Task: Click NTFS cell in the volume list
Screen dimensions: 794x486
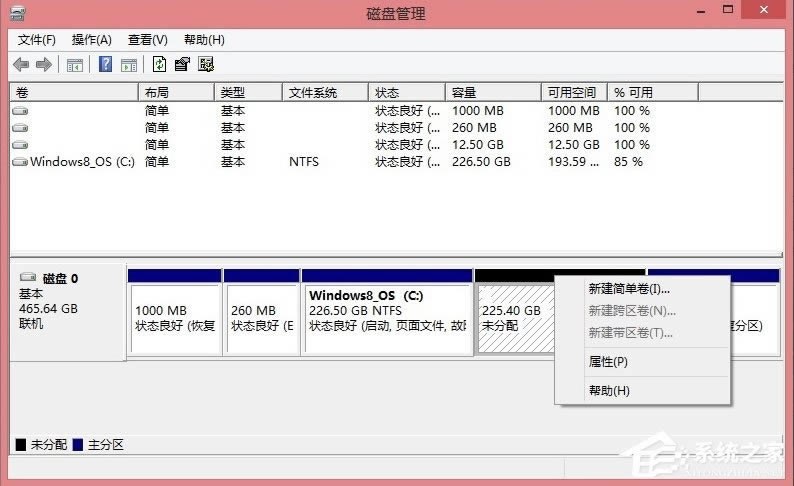Action: coord(304,162)
